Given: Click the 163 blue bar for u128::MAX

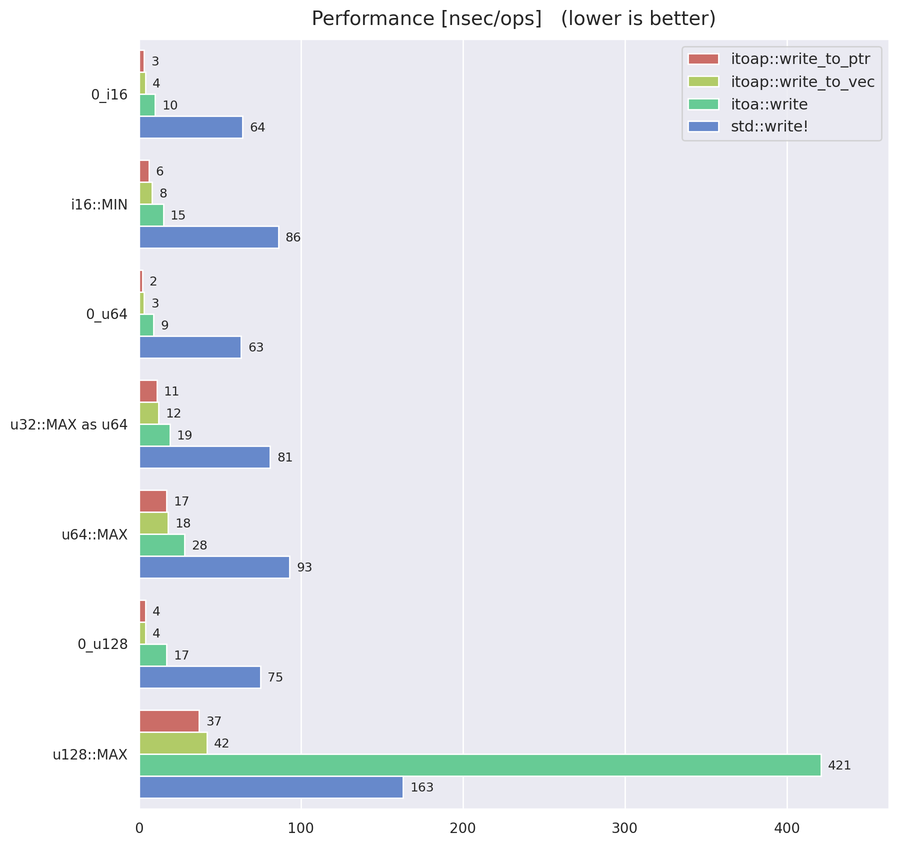Looking at the screenshot, I should [272, 787].
